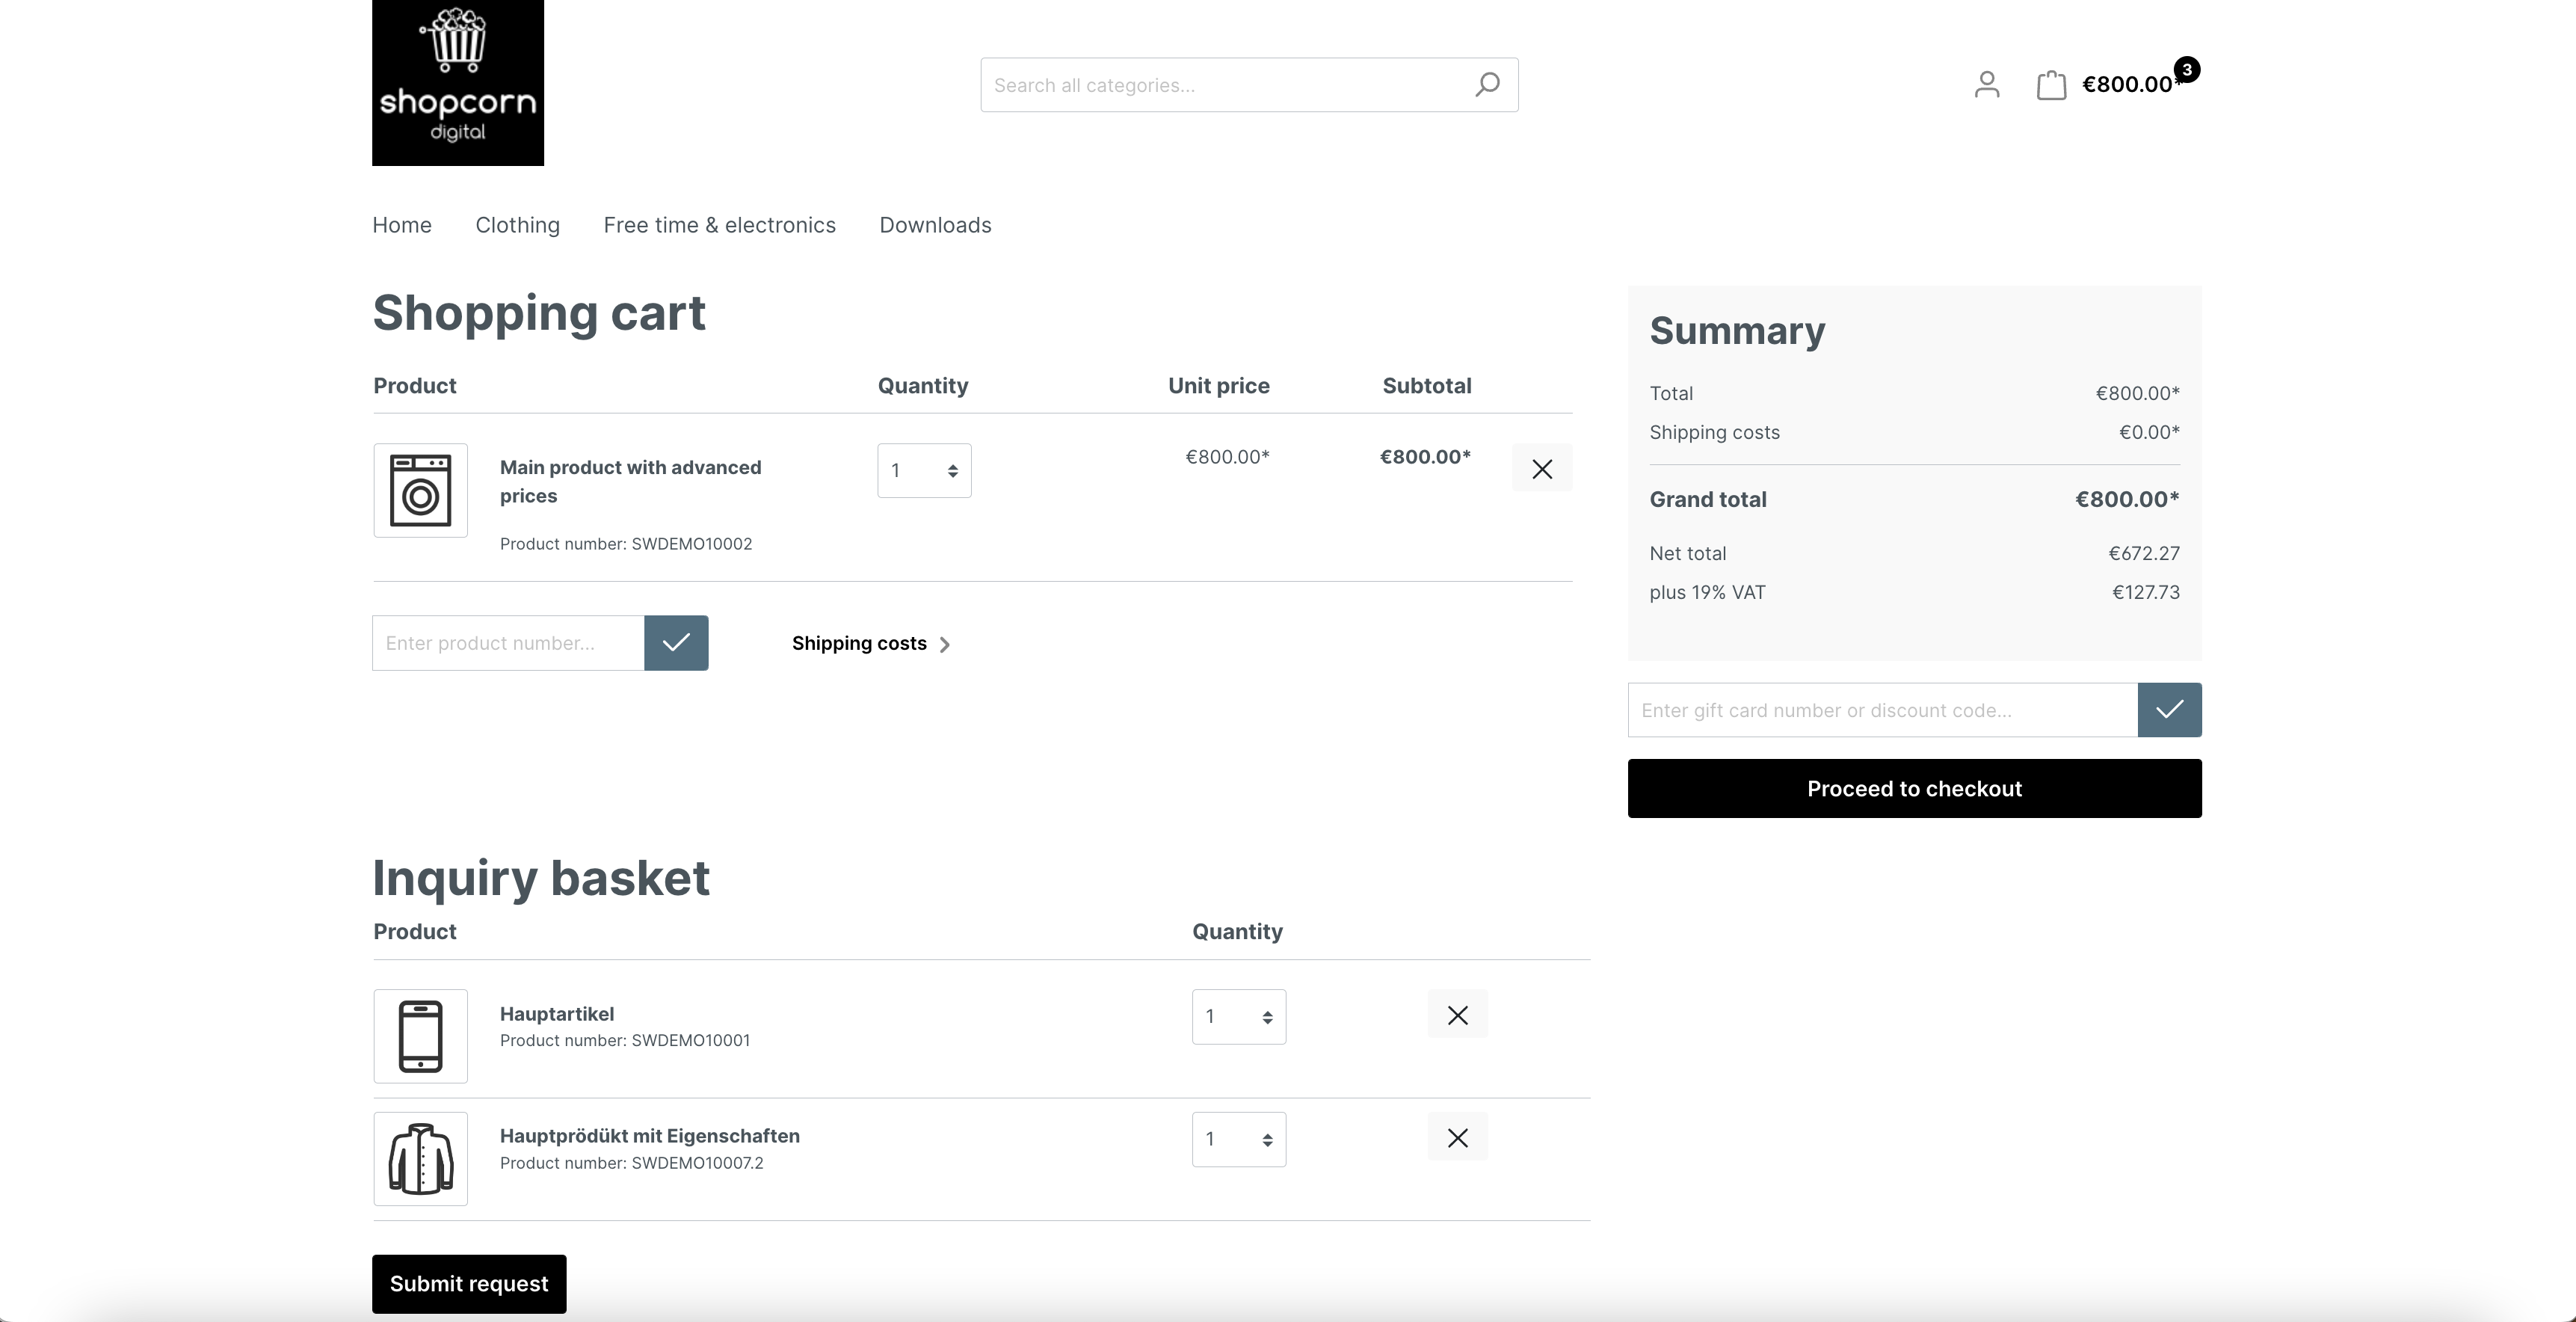Image resolution: width=2576 pixels, height=1322 pixels.
Task: Click Submit request button
Action: [x=469, y=1283]
